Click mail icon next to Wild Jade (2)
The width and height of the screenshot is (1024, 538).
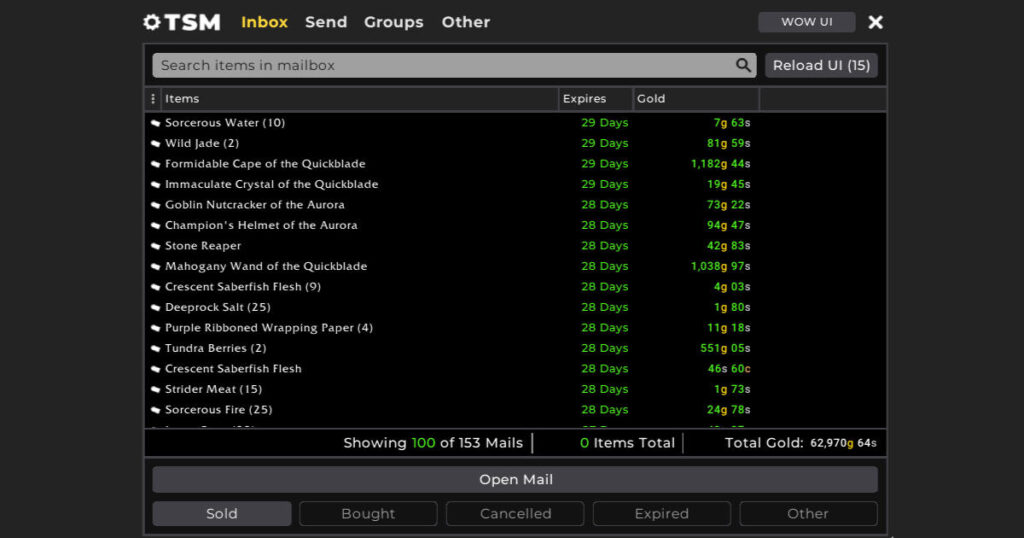(x=156, y=144)
